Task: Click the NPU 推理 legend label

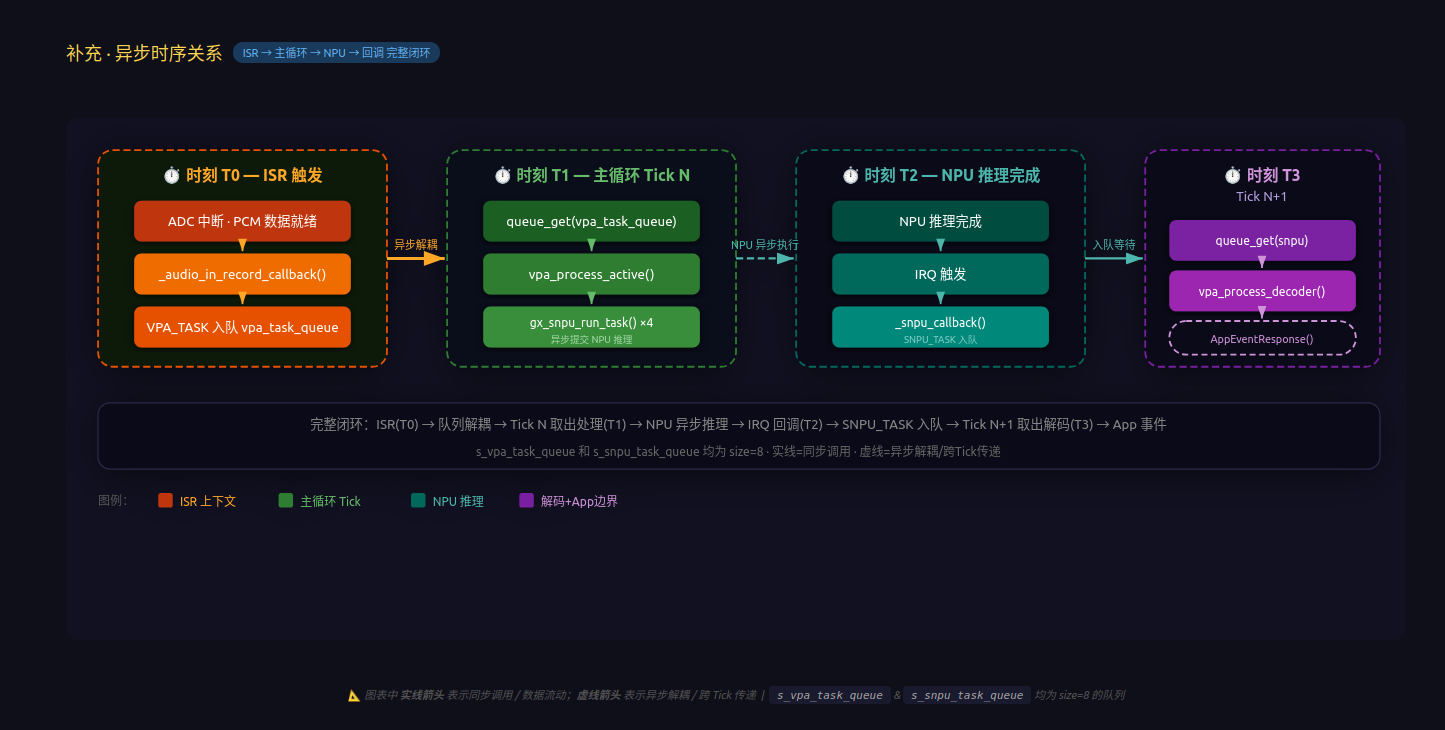Action: (x=458, y=501)
